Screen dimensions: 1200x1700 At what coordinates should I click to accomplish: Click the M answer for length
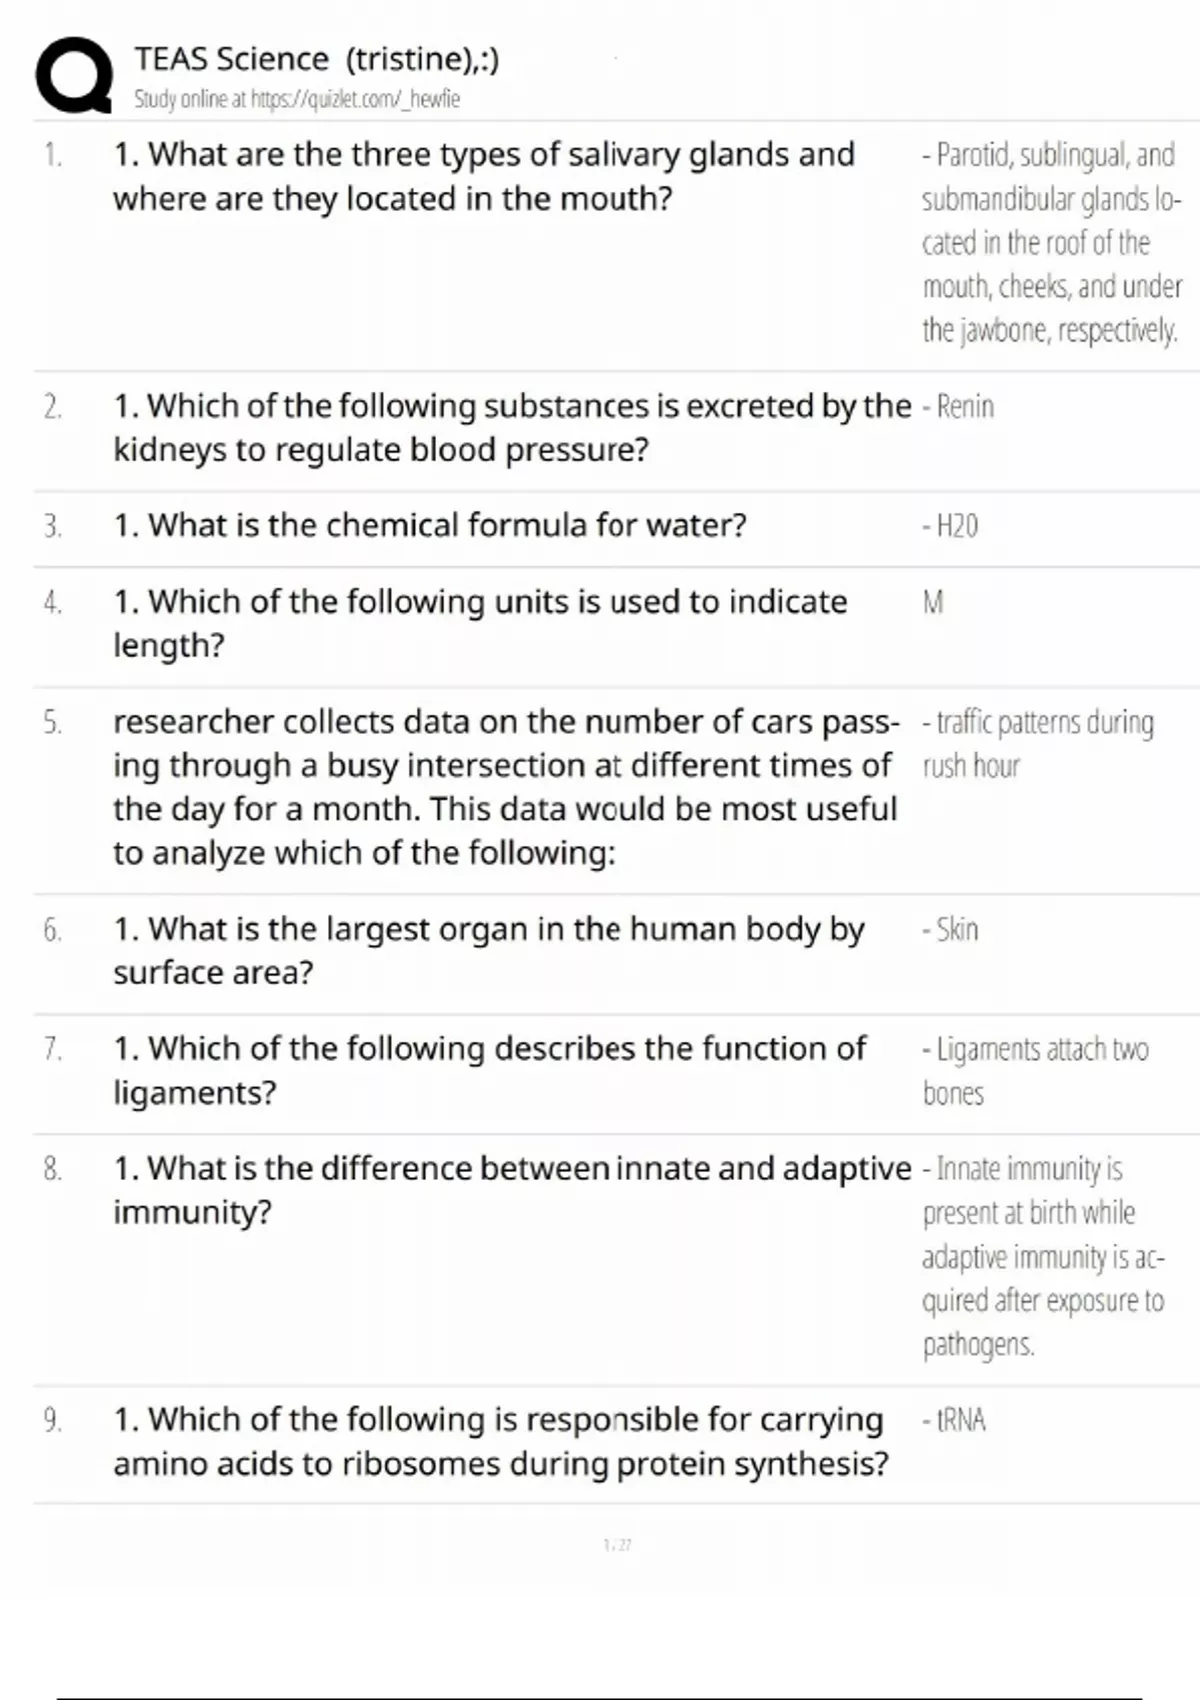(x=932, y=602)
